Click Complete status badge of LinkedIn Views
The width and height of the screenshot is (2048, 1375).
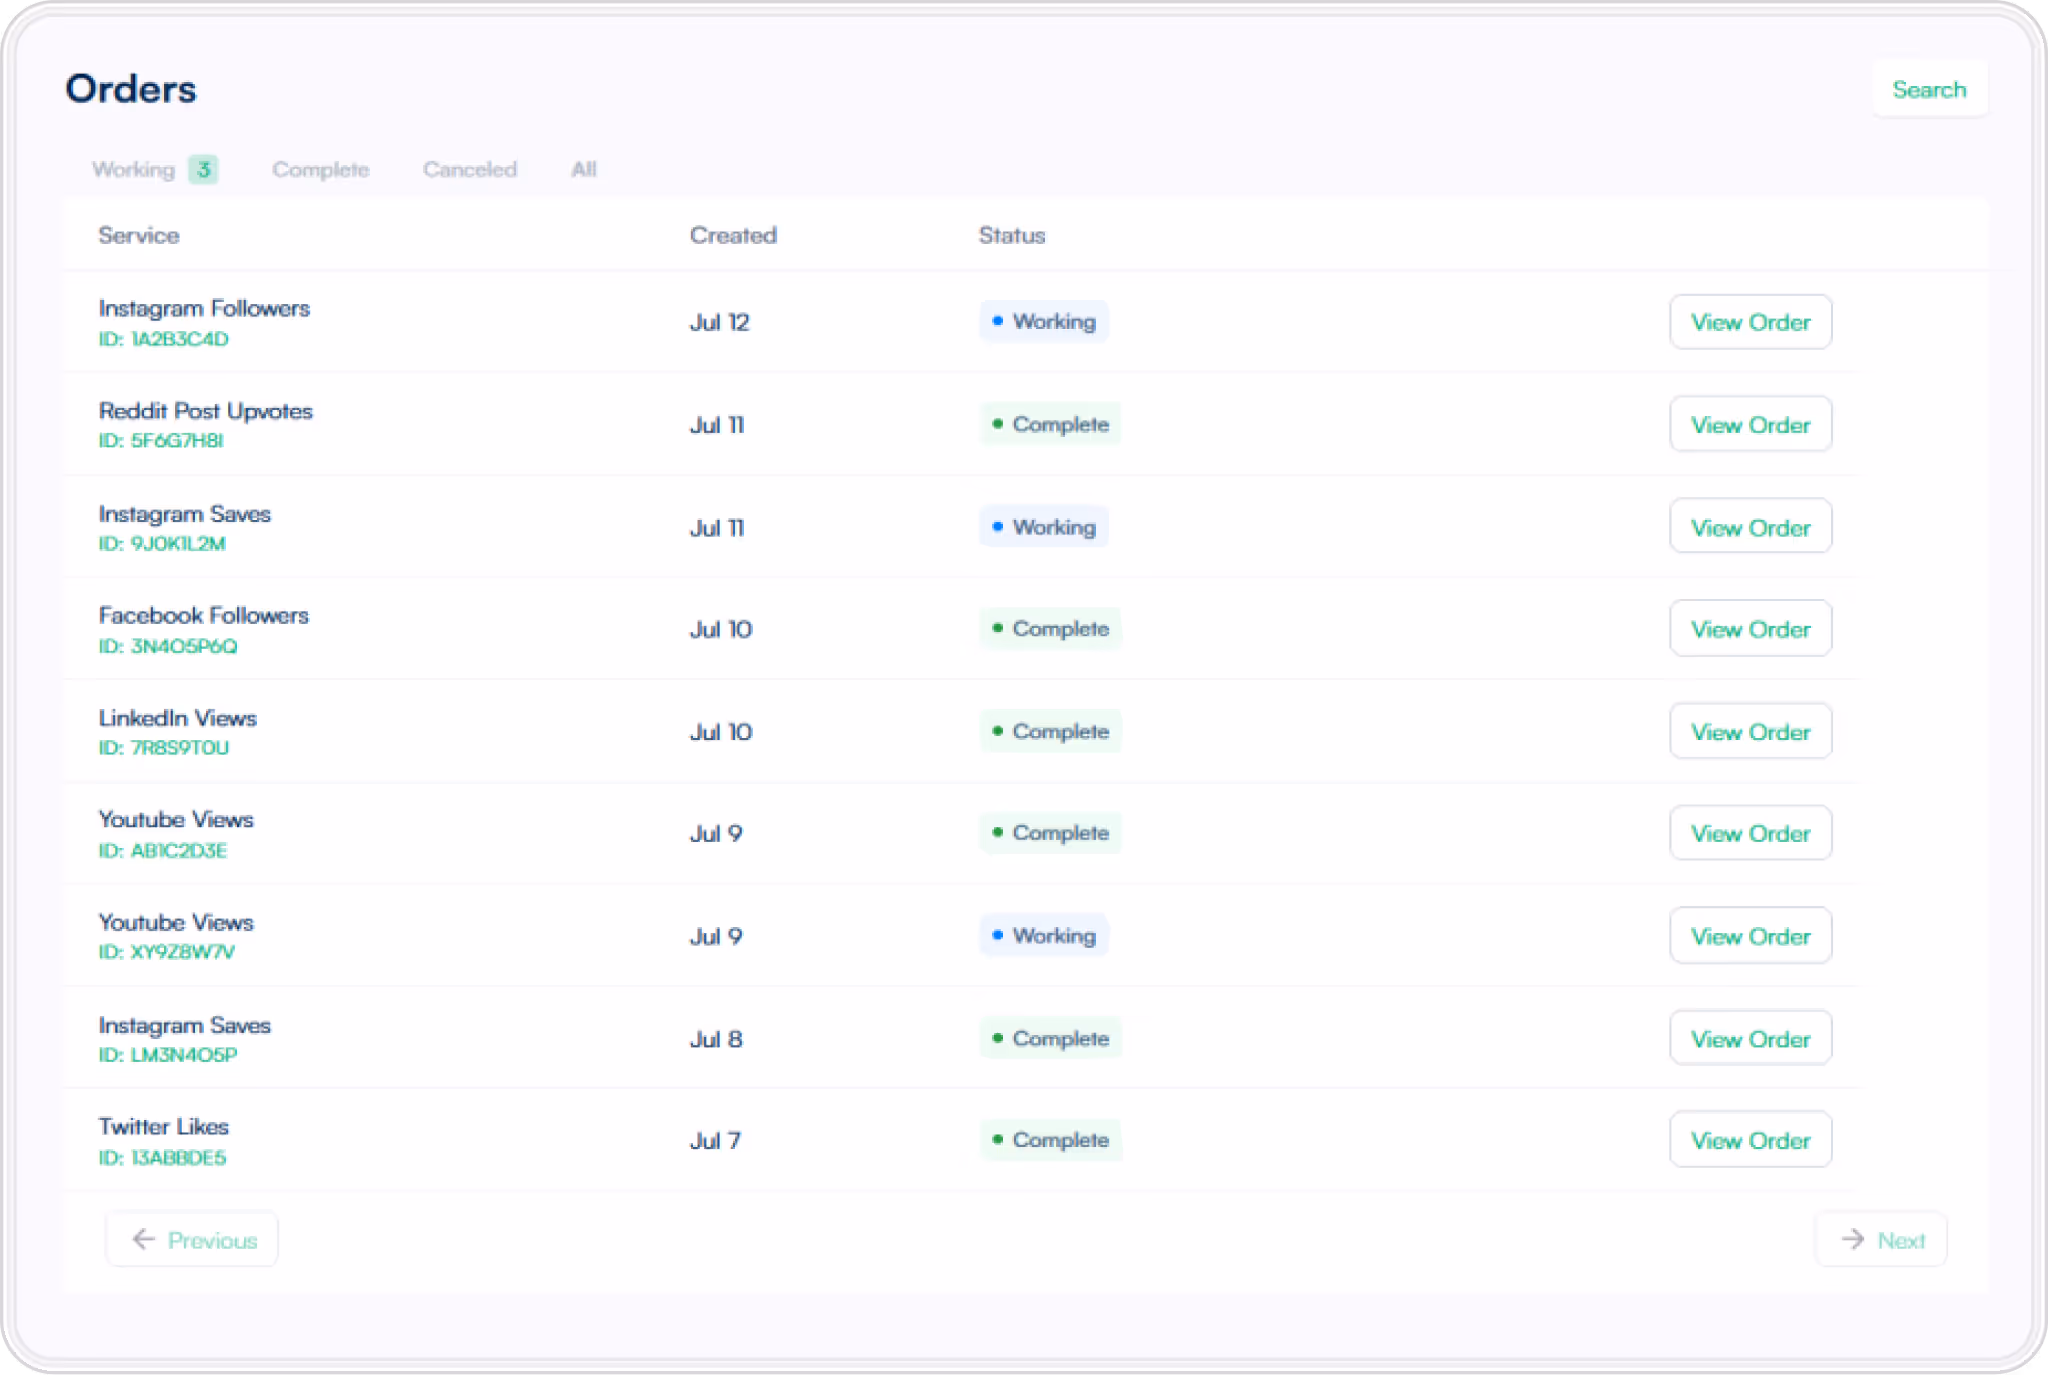point(1050,731)
